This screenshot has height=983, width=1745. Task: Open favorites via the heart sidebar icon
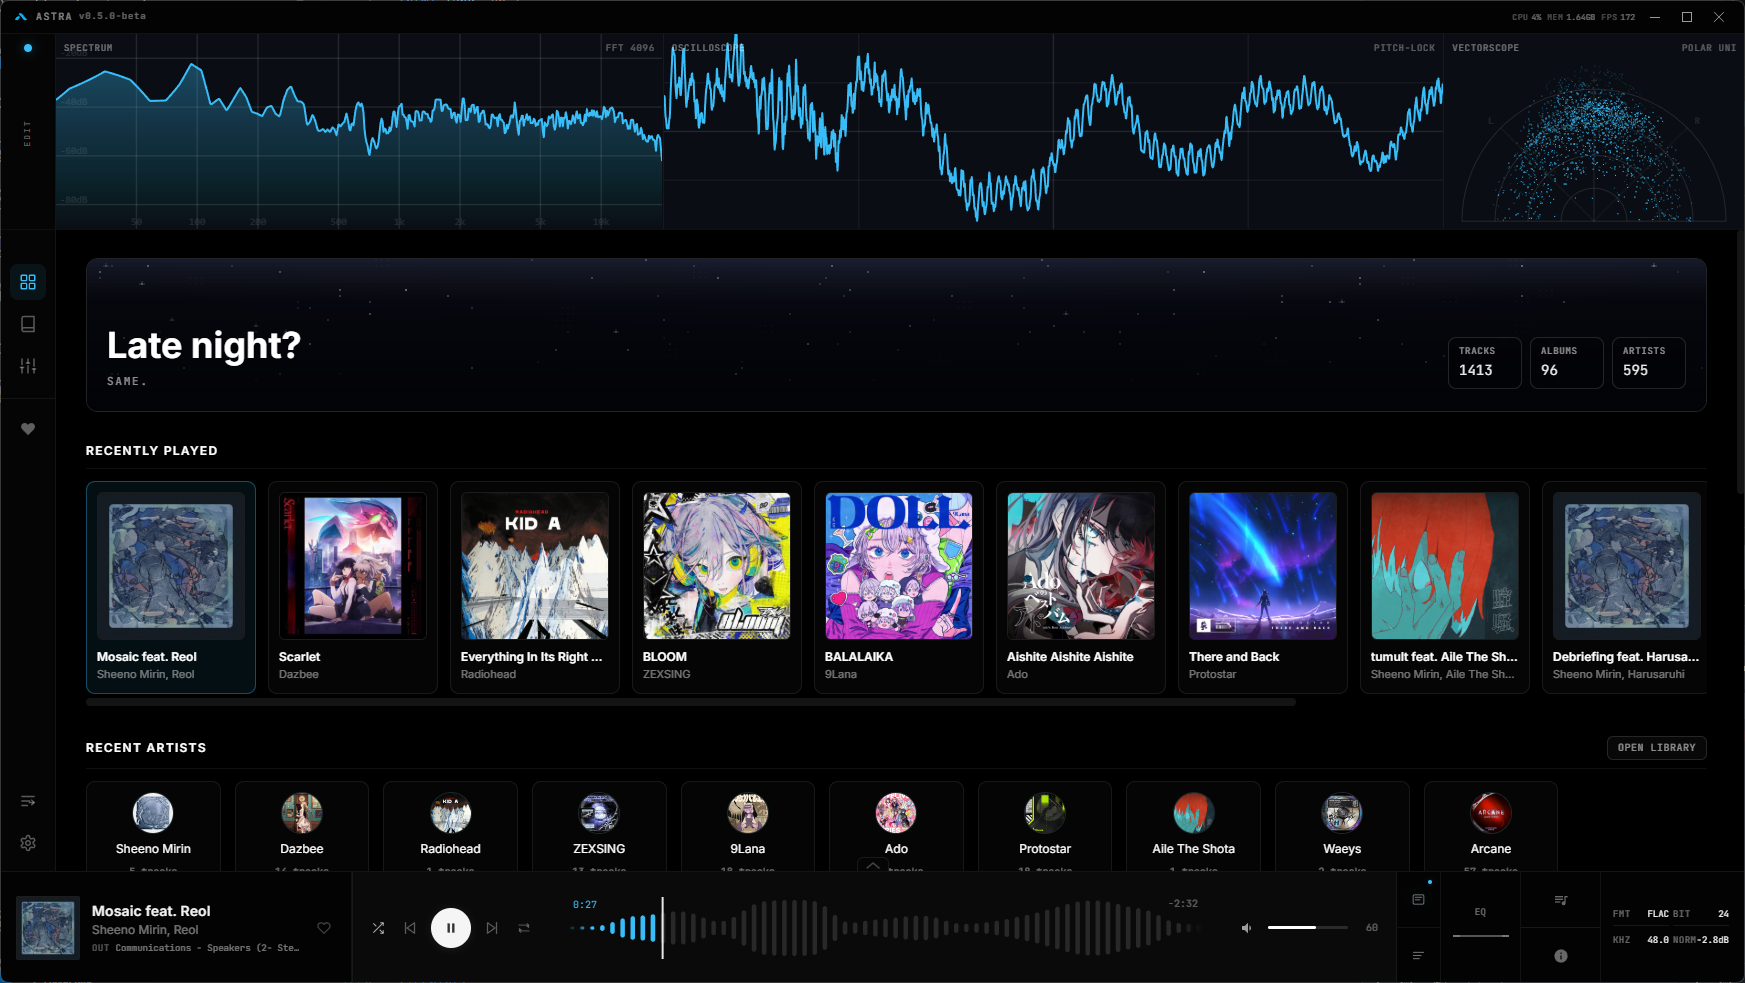pyautogui.click(x=28, y=428)
